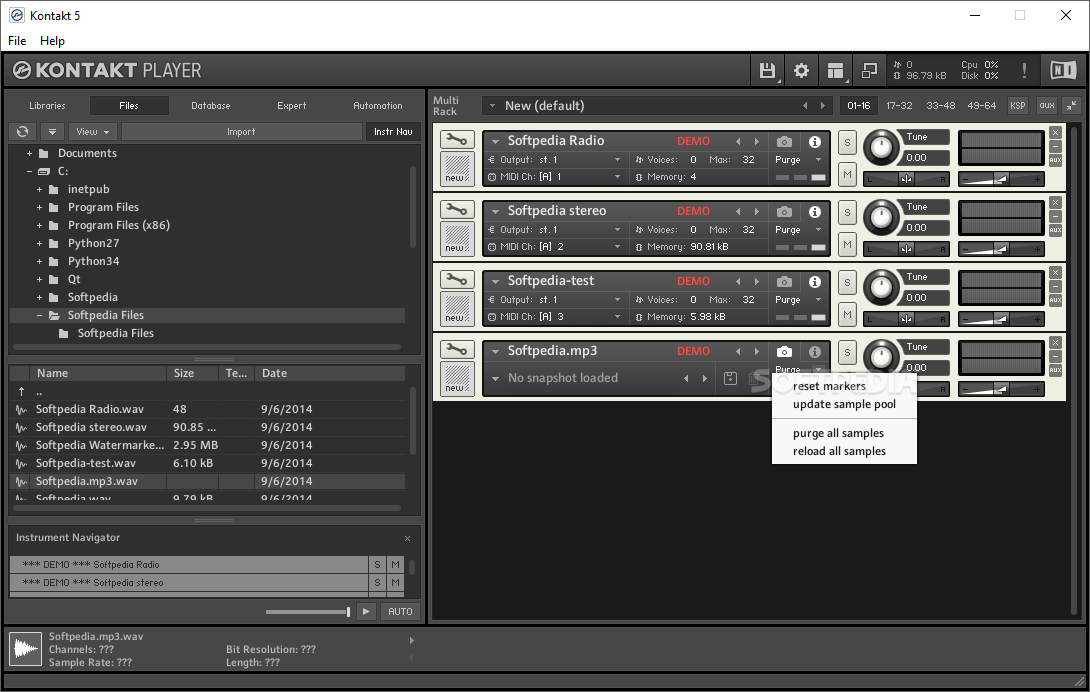Click the Import button
Image resolution: width=1090 pixels, height=692 pixels.
(241, 131)
